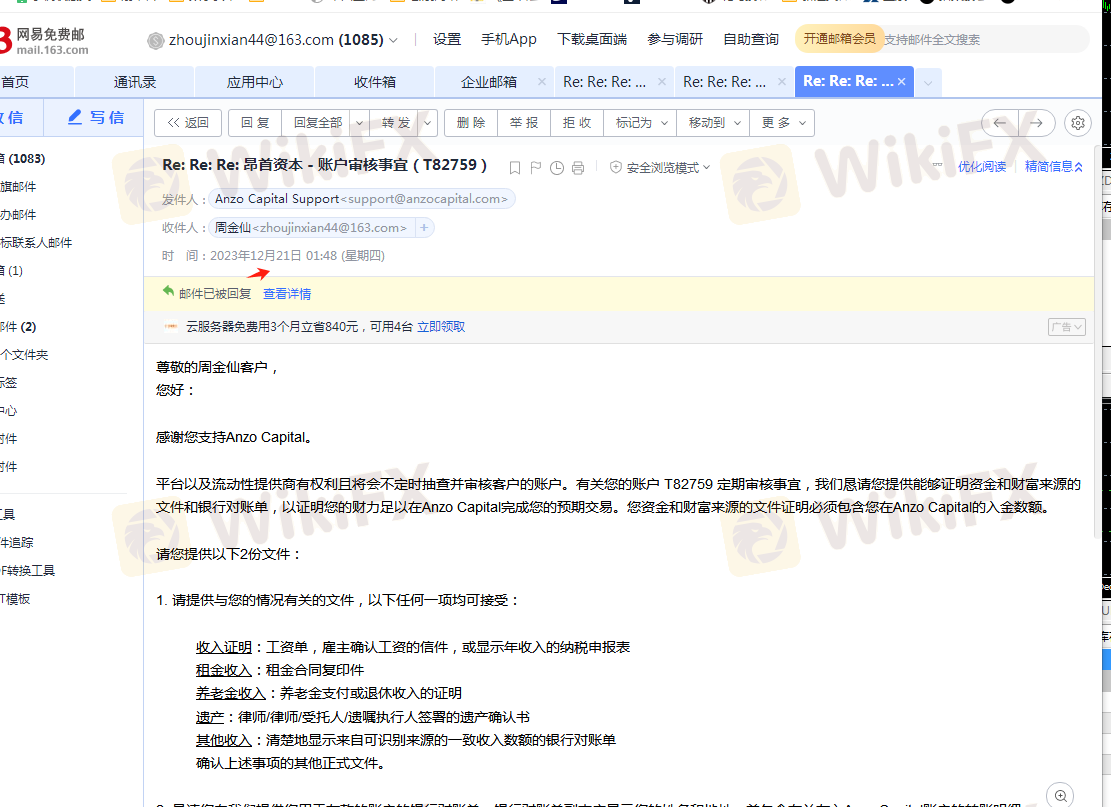Select the first Re: Re: Re: tab
This screenshot has width=1111, height=807.
(x=604, y=82)
